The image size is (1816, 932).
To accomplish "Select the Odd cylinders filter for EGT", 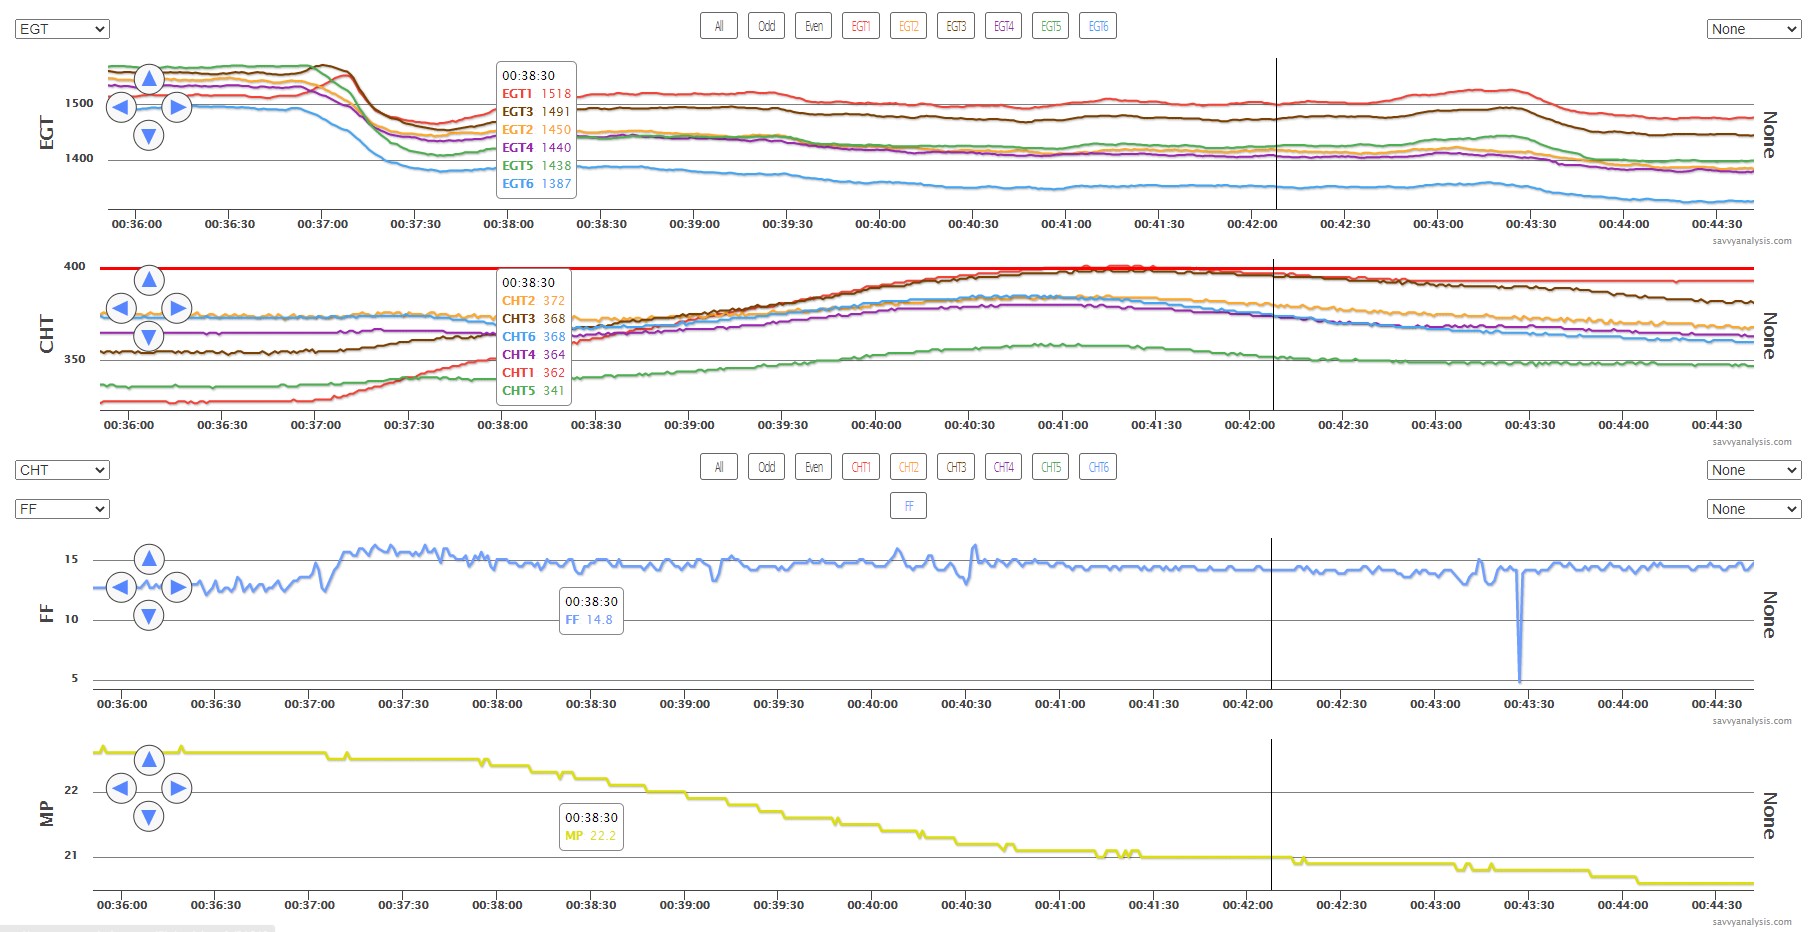I will point(766,27).
